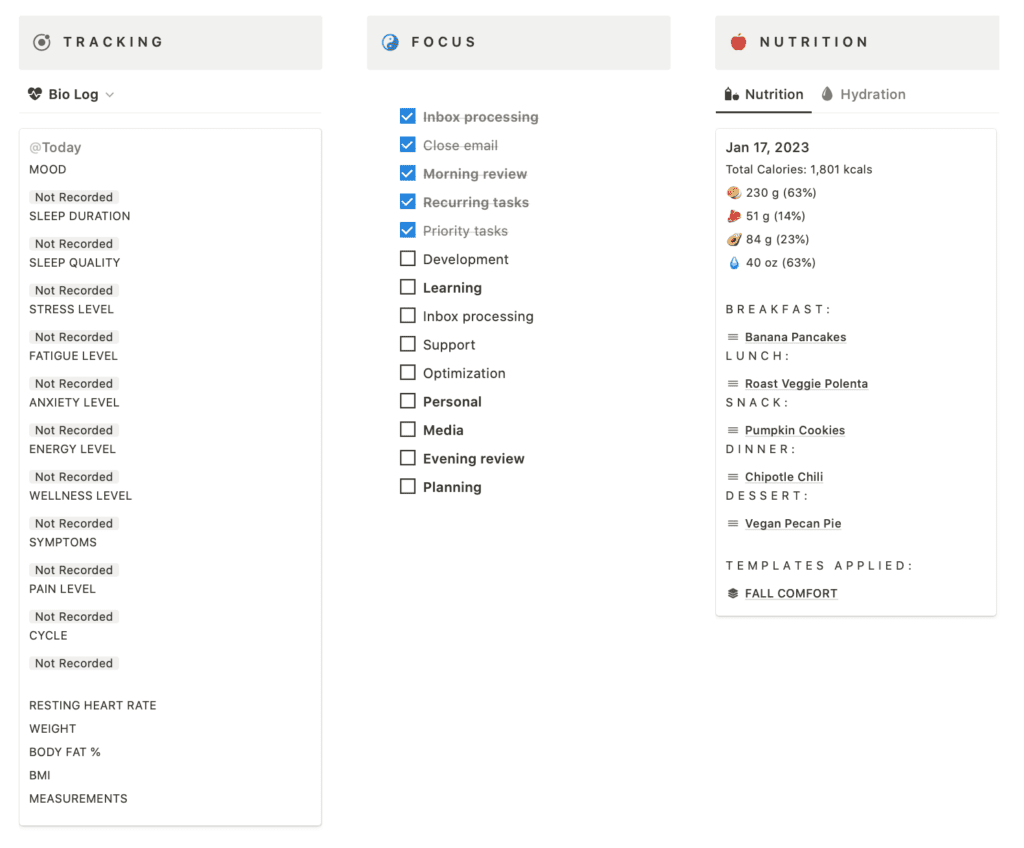Screen dimensions: 1024x848
Task: Click the bottle icon on the Nutrition tab
Action: 731,94
